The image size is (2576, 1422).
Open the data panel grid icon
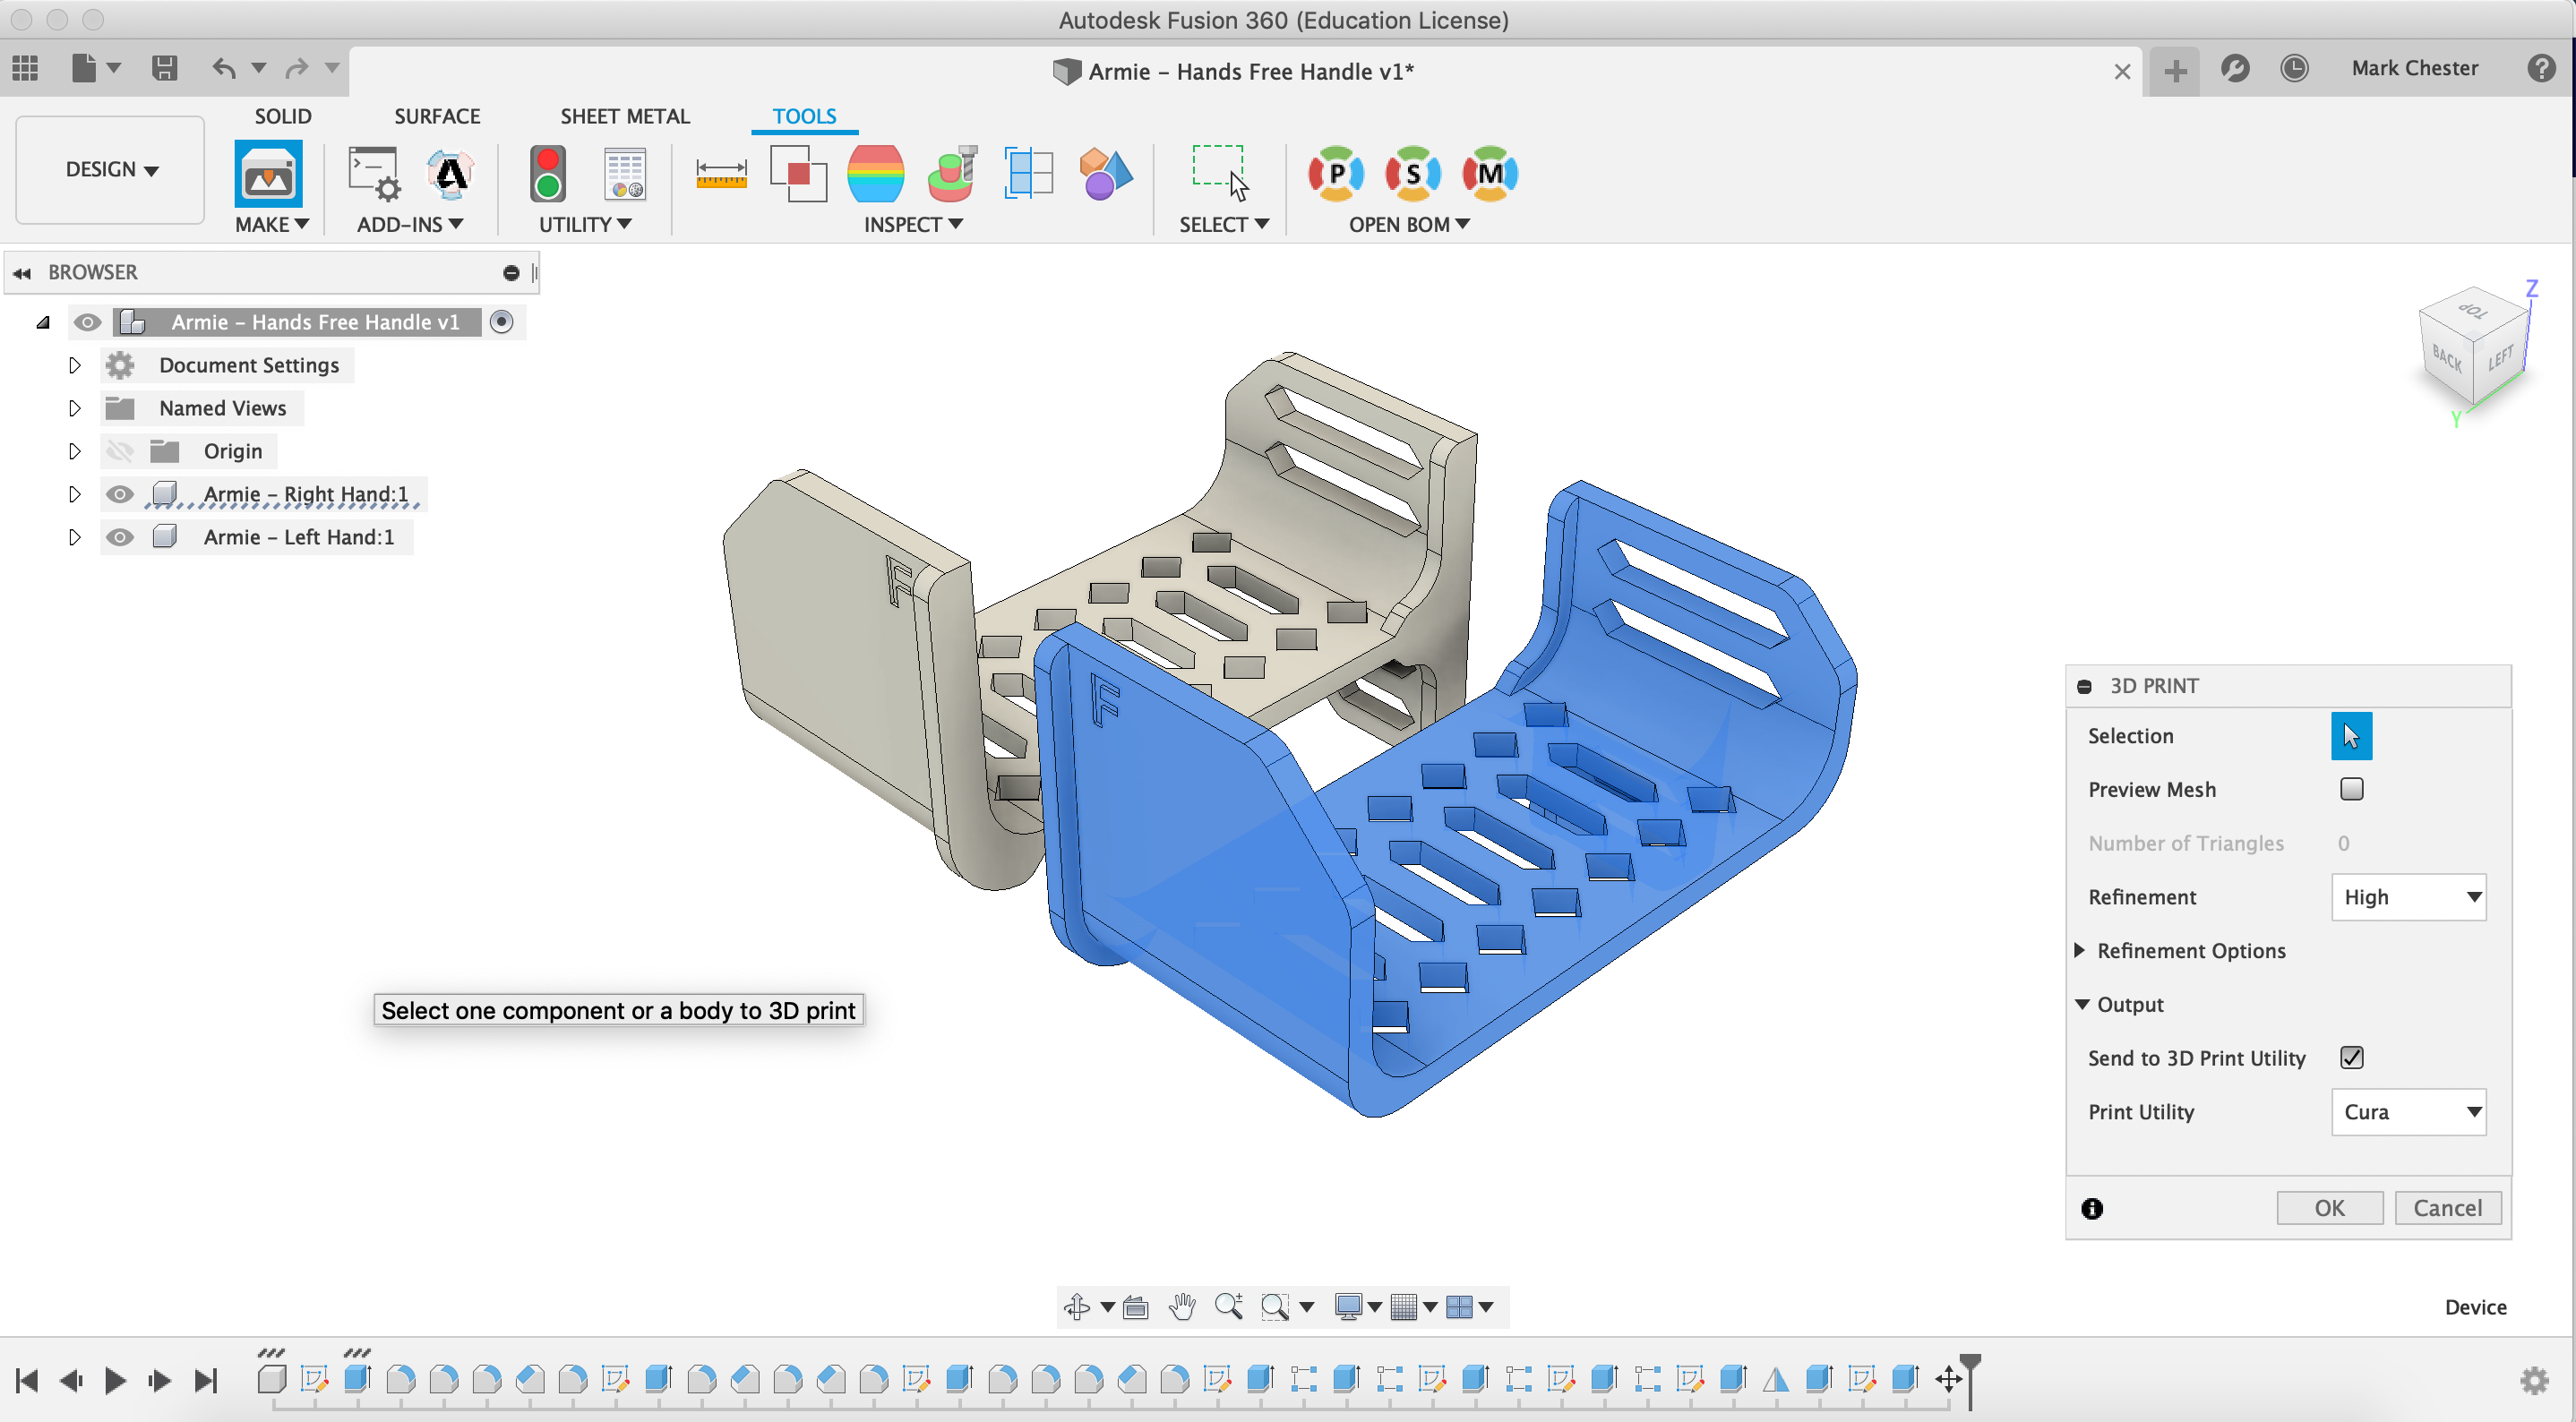(25, 68)
